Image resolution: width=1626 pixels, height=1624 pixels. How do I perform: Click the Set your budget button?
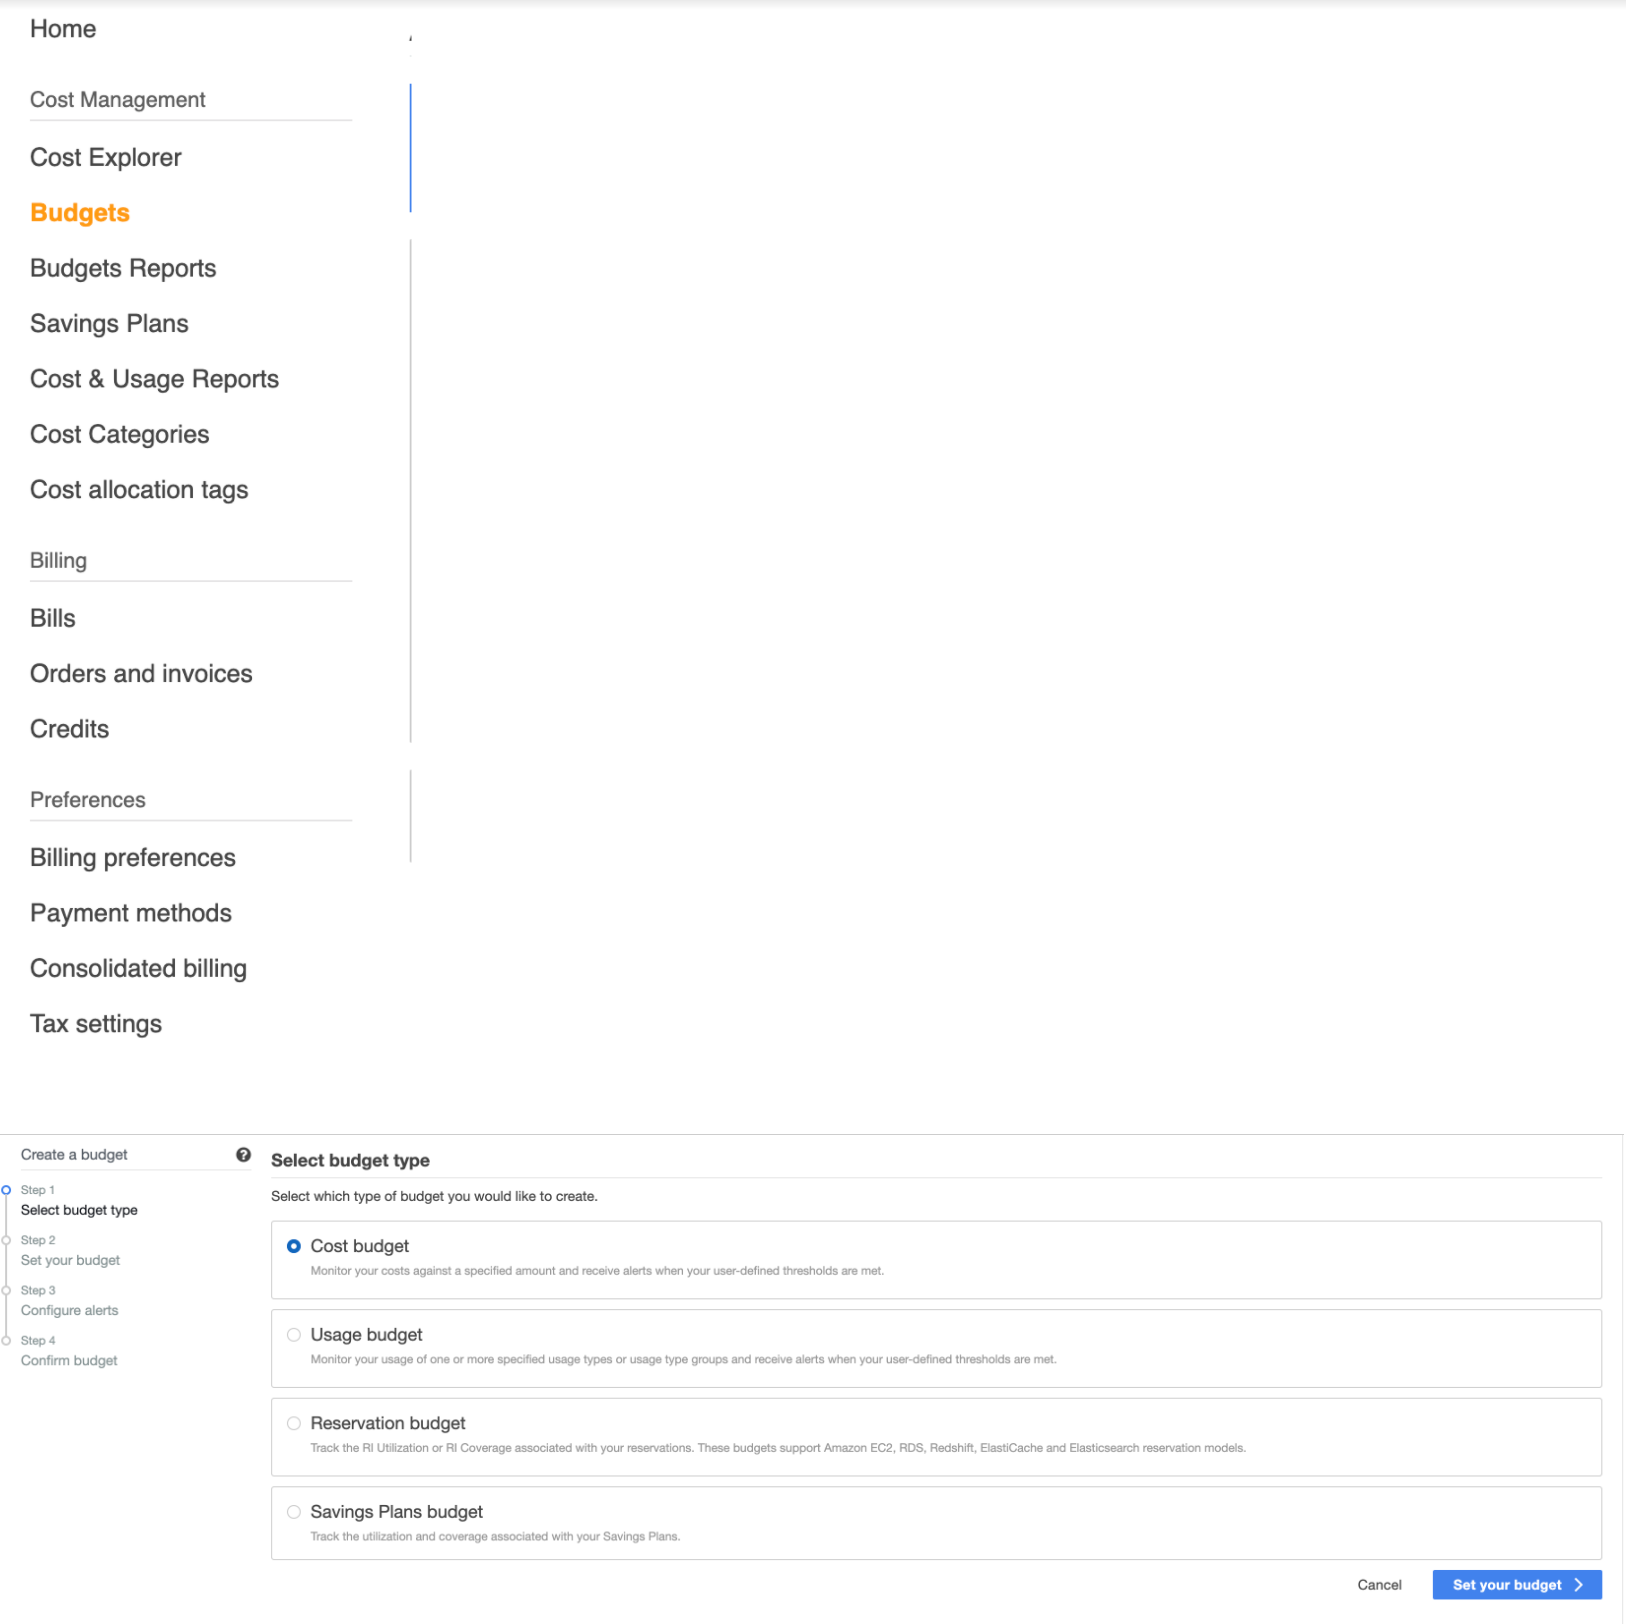point(1517,1585)
